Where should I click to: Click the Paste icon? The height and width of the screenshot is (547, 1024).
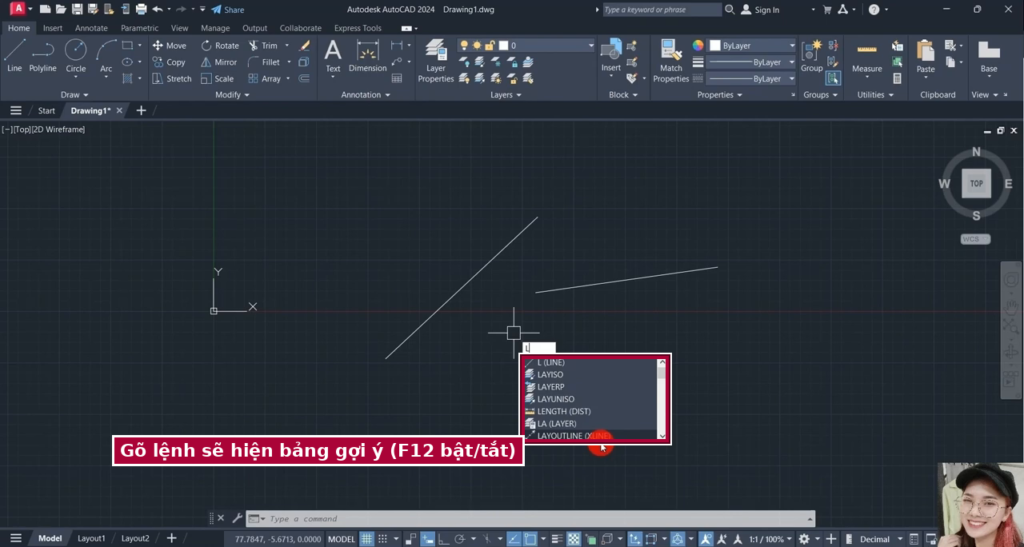(925, 55)
